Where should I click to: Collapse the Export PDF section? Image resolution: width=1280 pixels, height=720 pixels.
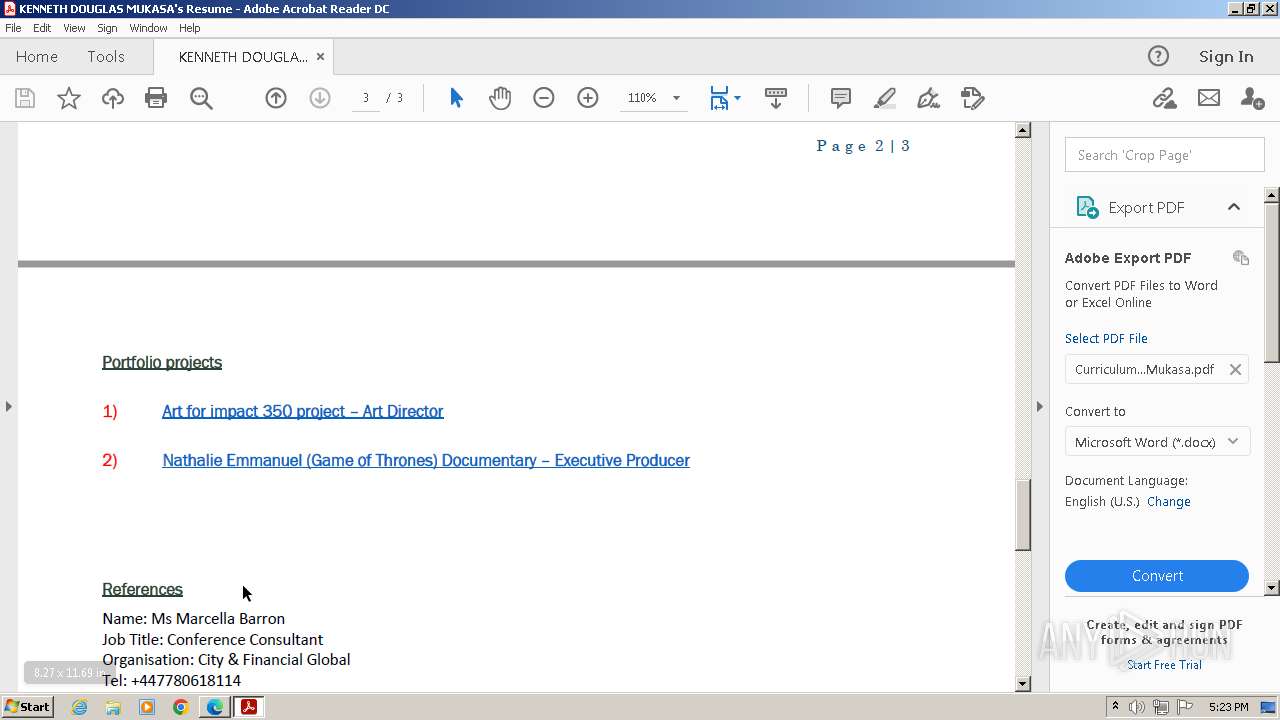coord(1234,207)
